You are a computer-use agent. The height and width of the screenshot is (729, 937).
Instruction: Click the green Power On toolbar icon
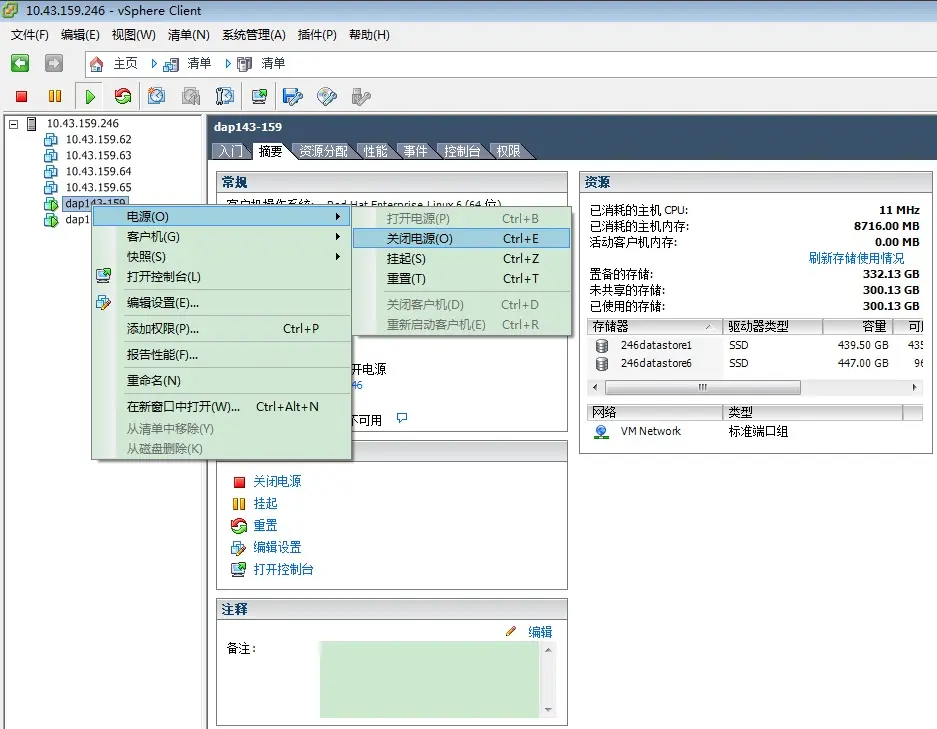click(90, 96)
